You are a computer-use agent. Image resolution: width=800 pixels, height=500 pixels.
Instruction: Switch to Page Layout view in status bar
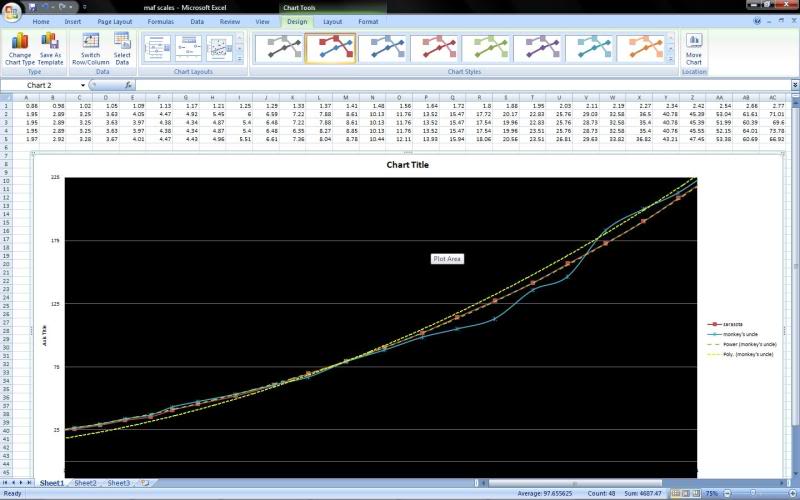coord(686,493)
